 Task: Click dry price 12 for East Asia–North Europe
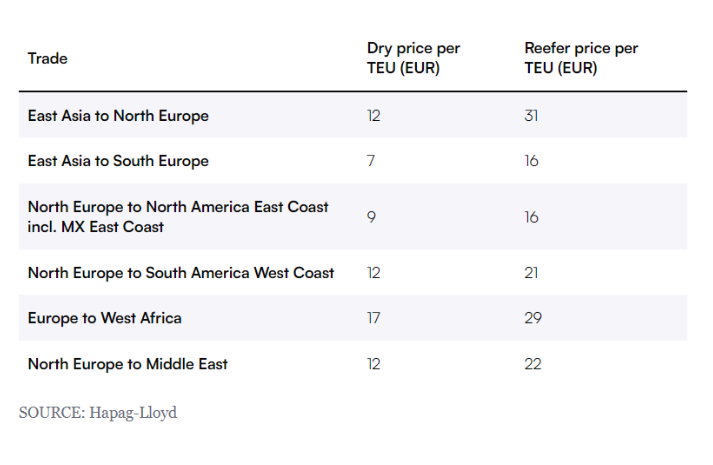(373, 115)
